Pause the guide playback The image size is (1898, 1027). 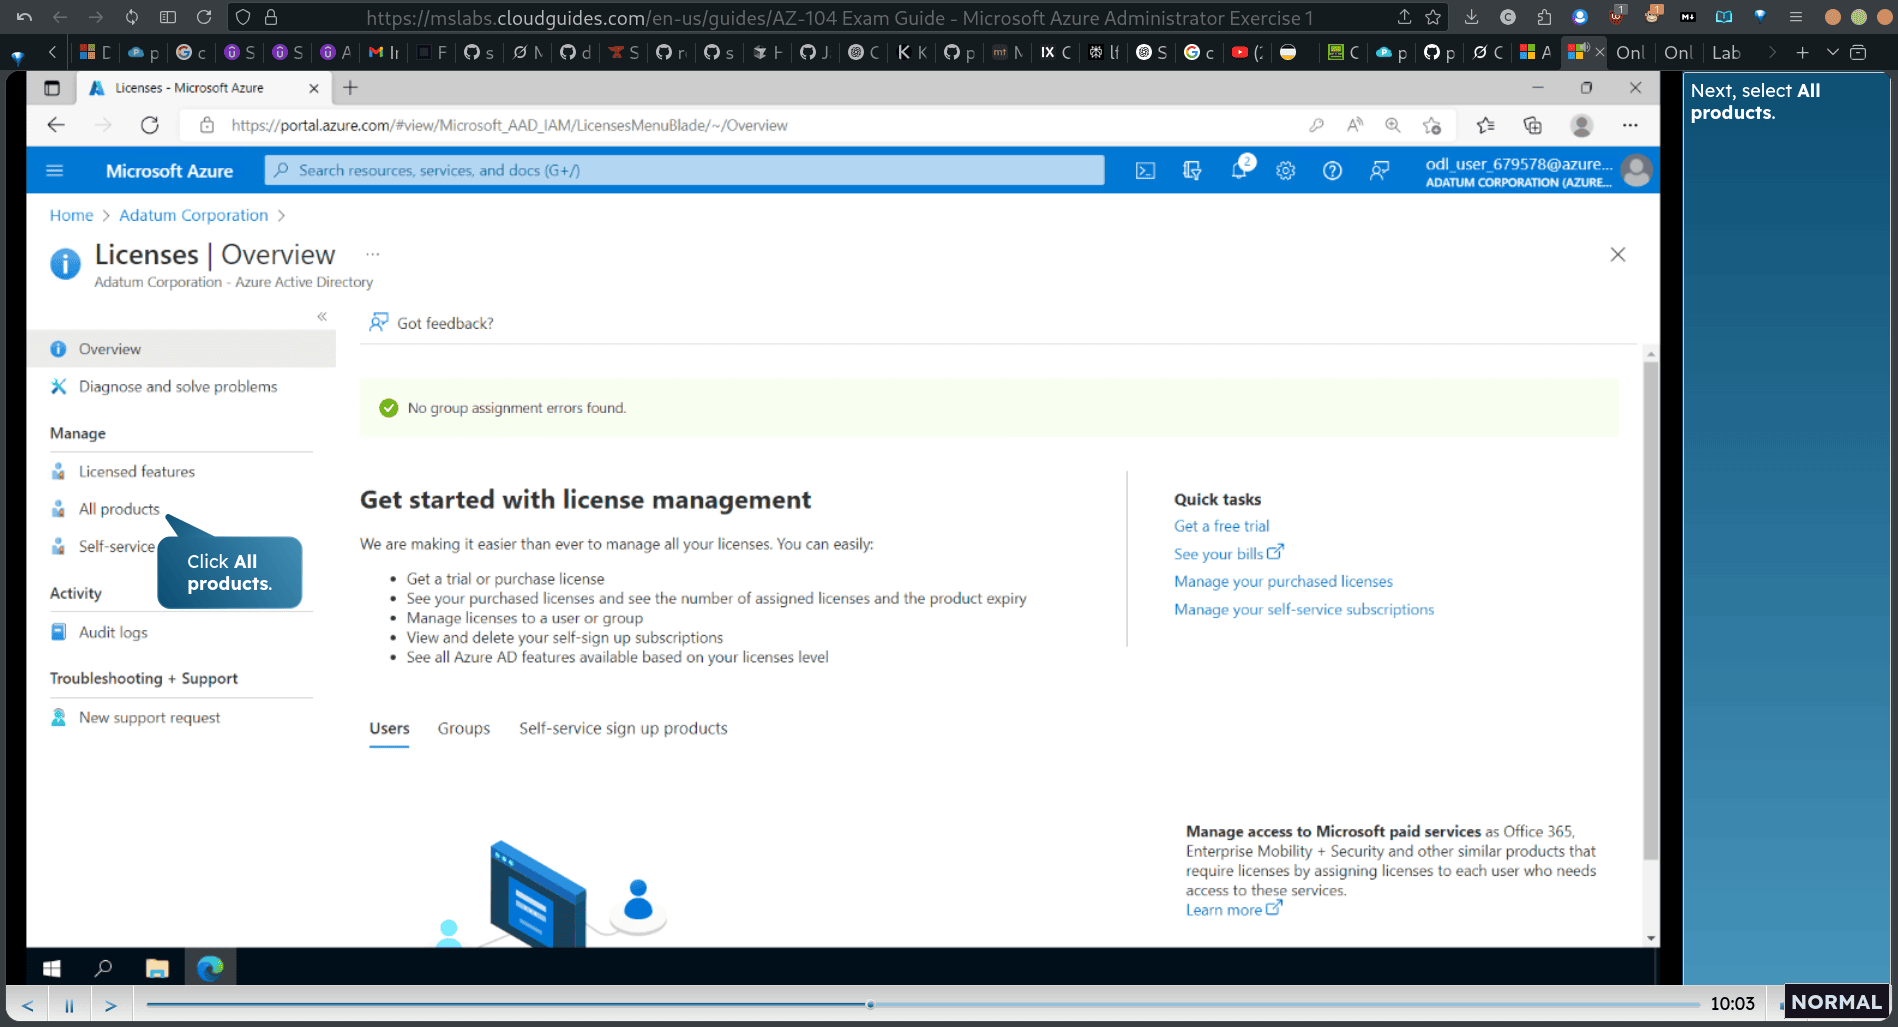(x=69, y=1005)
